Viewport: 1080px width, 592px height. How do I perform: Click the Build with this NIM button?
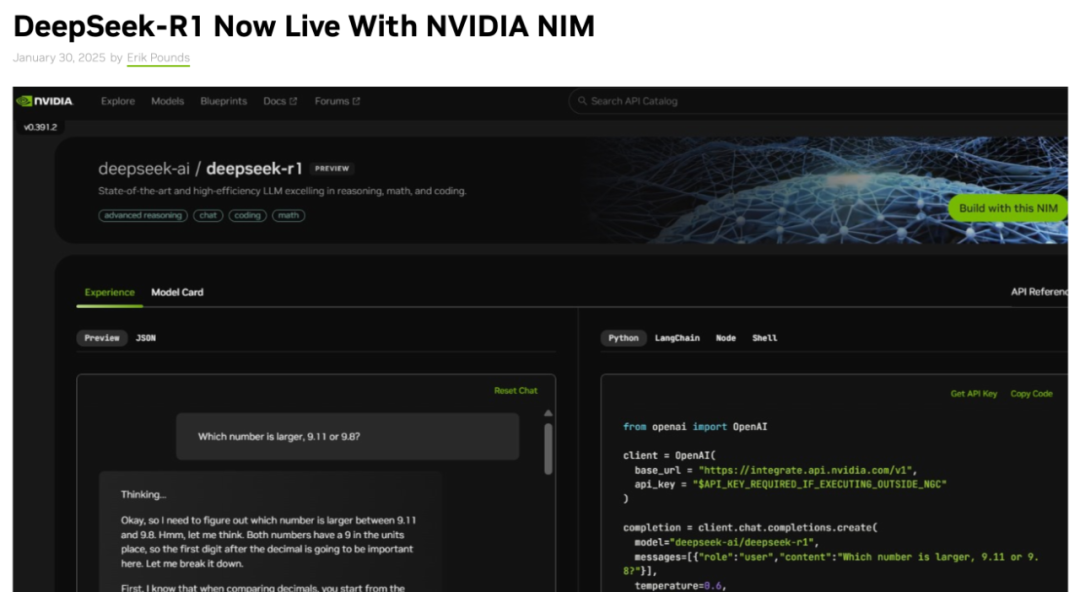click(1008, 208)
